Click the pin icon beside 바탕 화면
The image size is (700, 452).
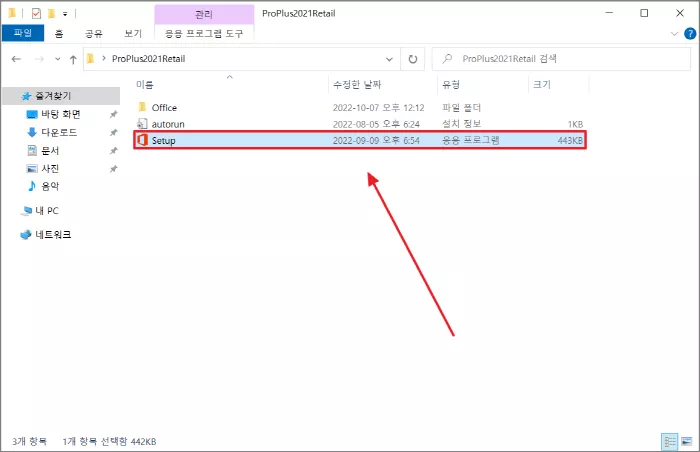pyautogui.click(x=113, y=114)
